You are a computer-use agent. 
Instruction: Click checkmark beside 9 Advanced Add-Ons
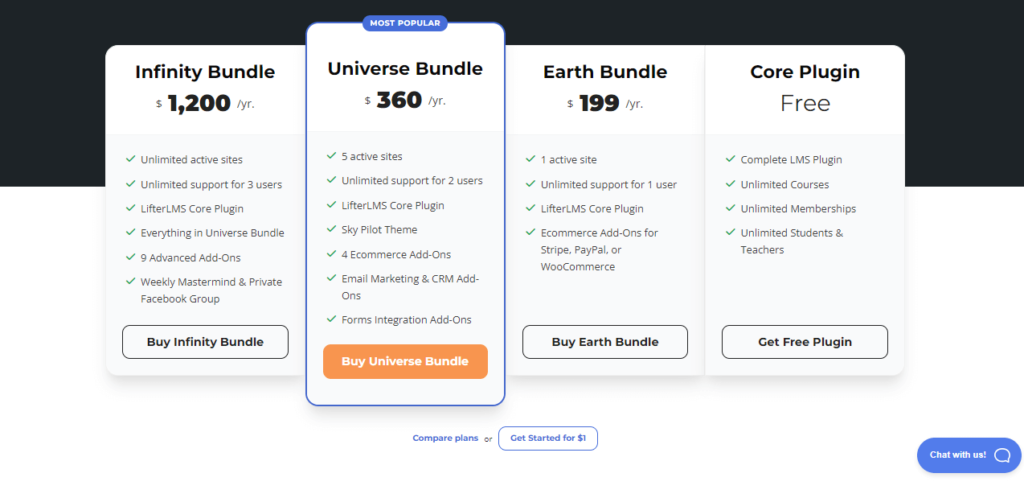(x=131, y=257)
